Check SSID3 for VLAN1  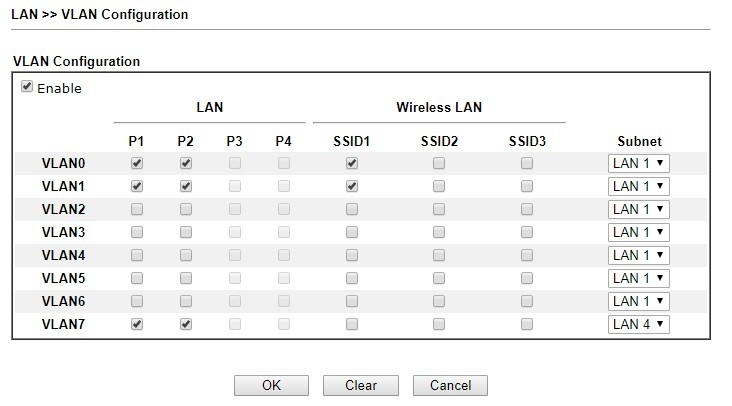point(527,186)
